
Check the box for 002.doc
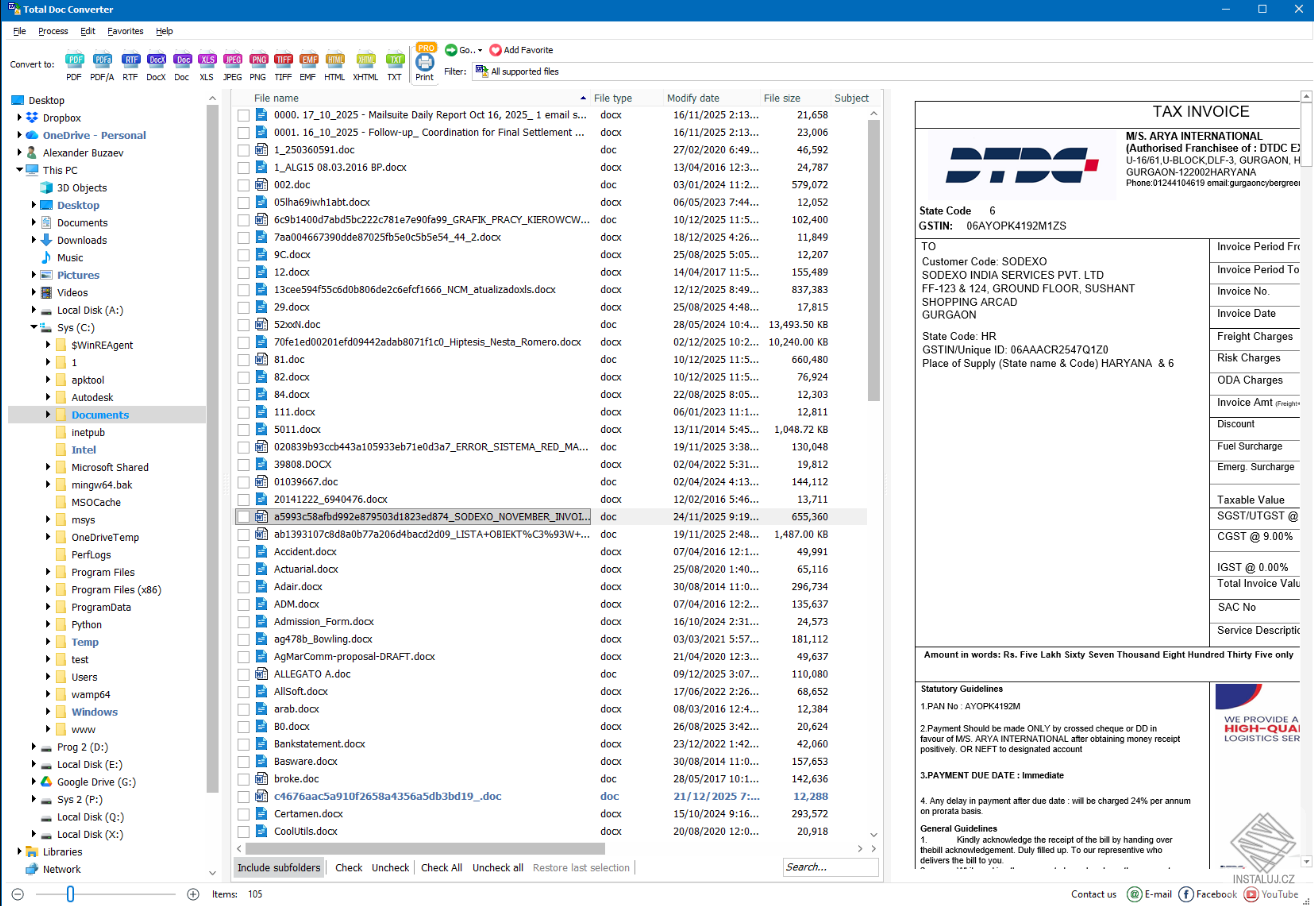pos(243,185)
